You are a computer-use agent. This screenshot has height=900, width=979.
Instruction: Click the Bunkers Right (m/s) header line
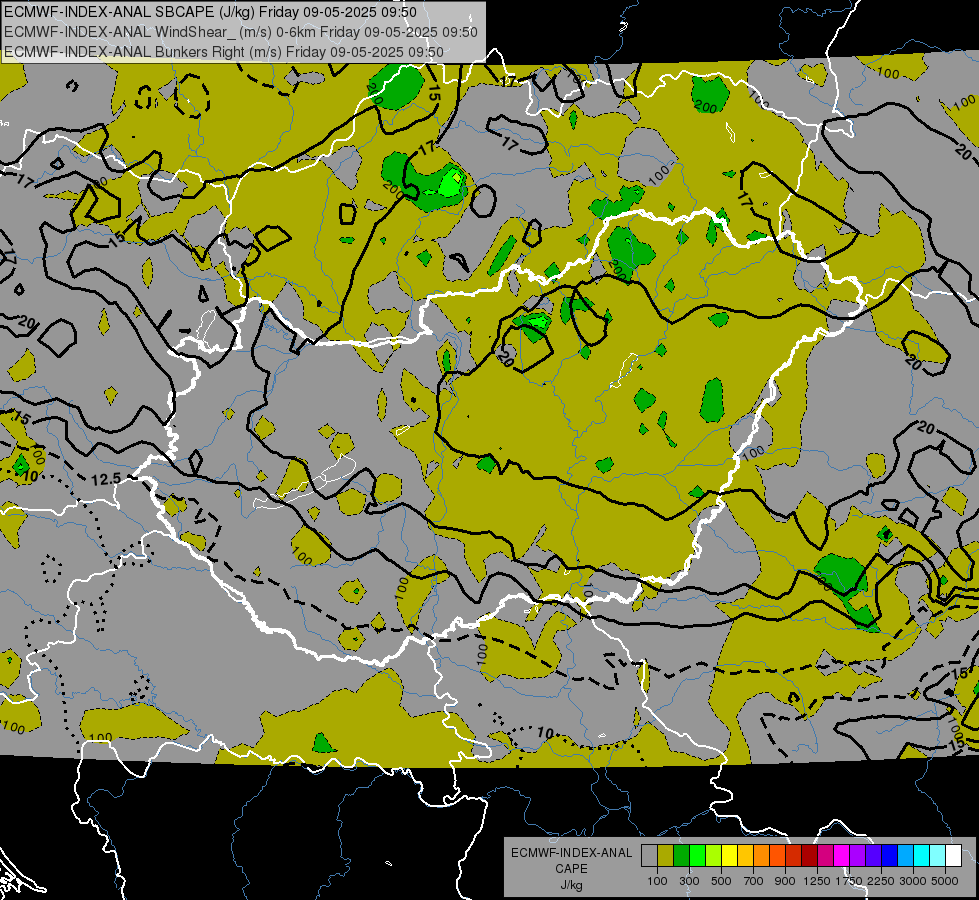224,52
